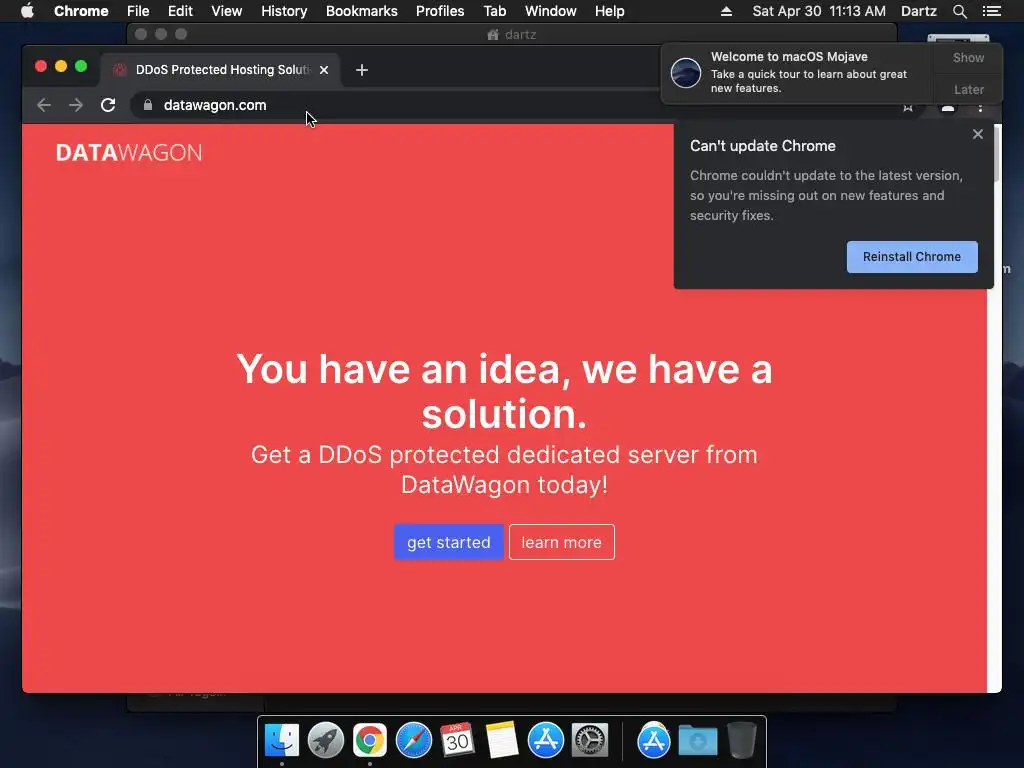Open the File menu
Screen dimensions: 1024x768
[x=138, y=11]
